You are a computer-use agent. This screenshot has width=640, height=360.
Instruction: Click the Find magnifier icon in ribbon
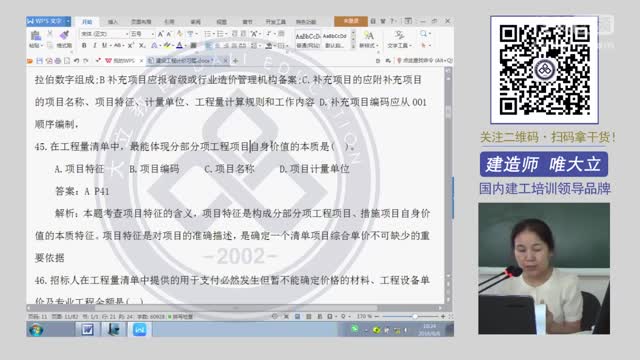[424, 34]
